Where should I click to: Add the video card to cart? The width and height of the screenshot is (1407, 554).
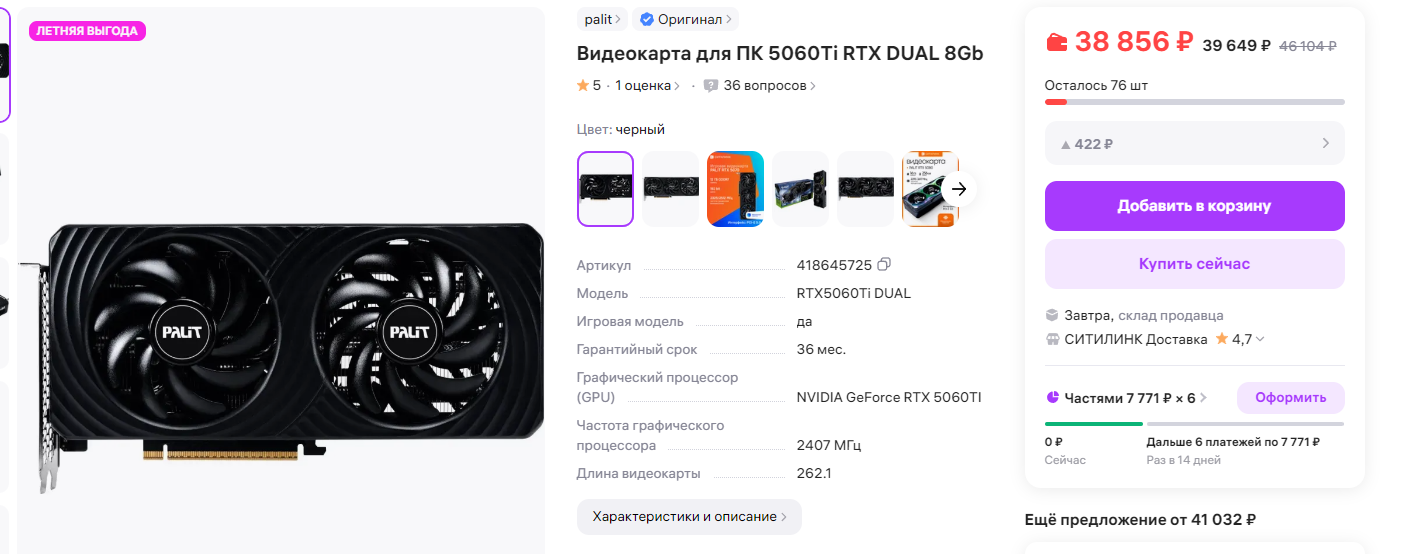pyautogui.click(x=1194, y=206)
